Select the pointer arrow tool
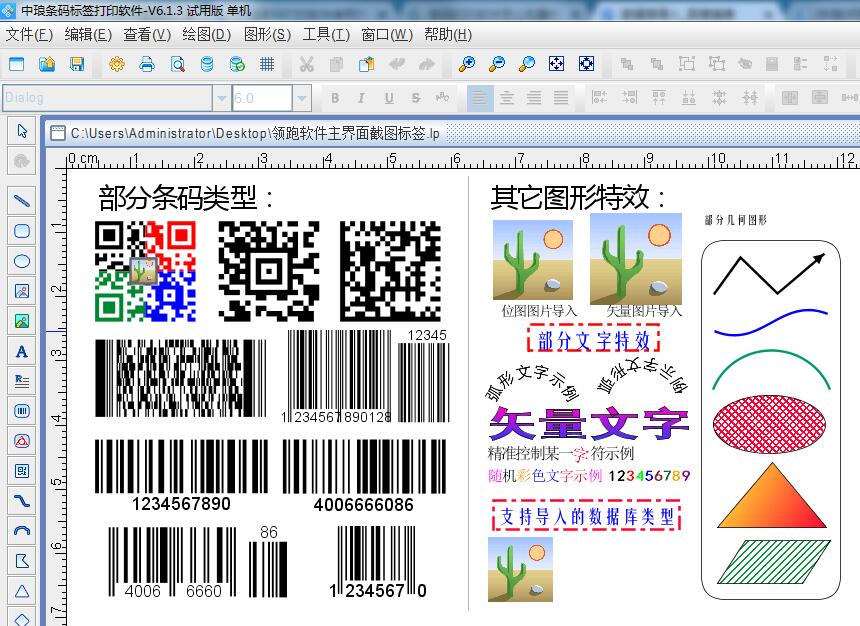This screenshot has height=626, width=860. [22, 131]
